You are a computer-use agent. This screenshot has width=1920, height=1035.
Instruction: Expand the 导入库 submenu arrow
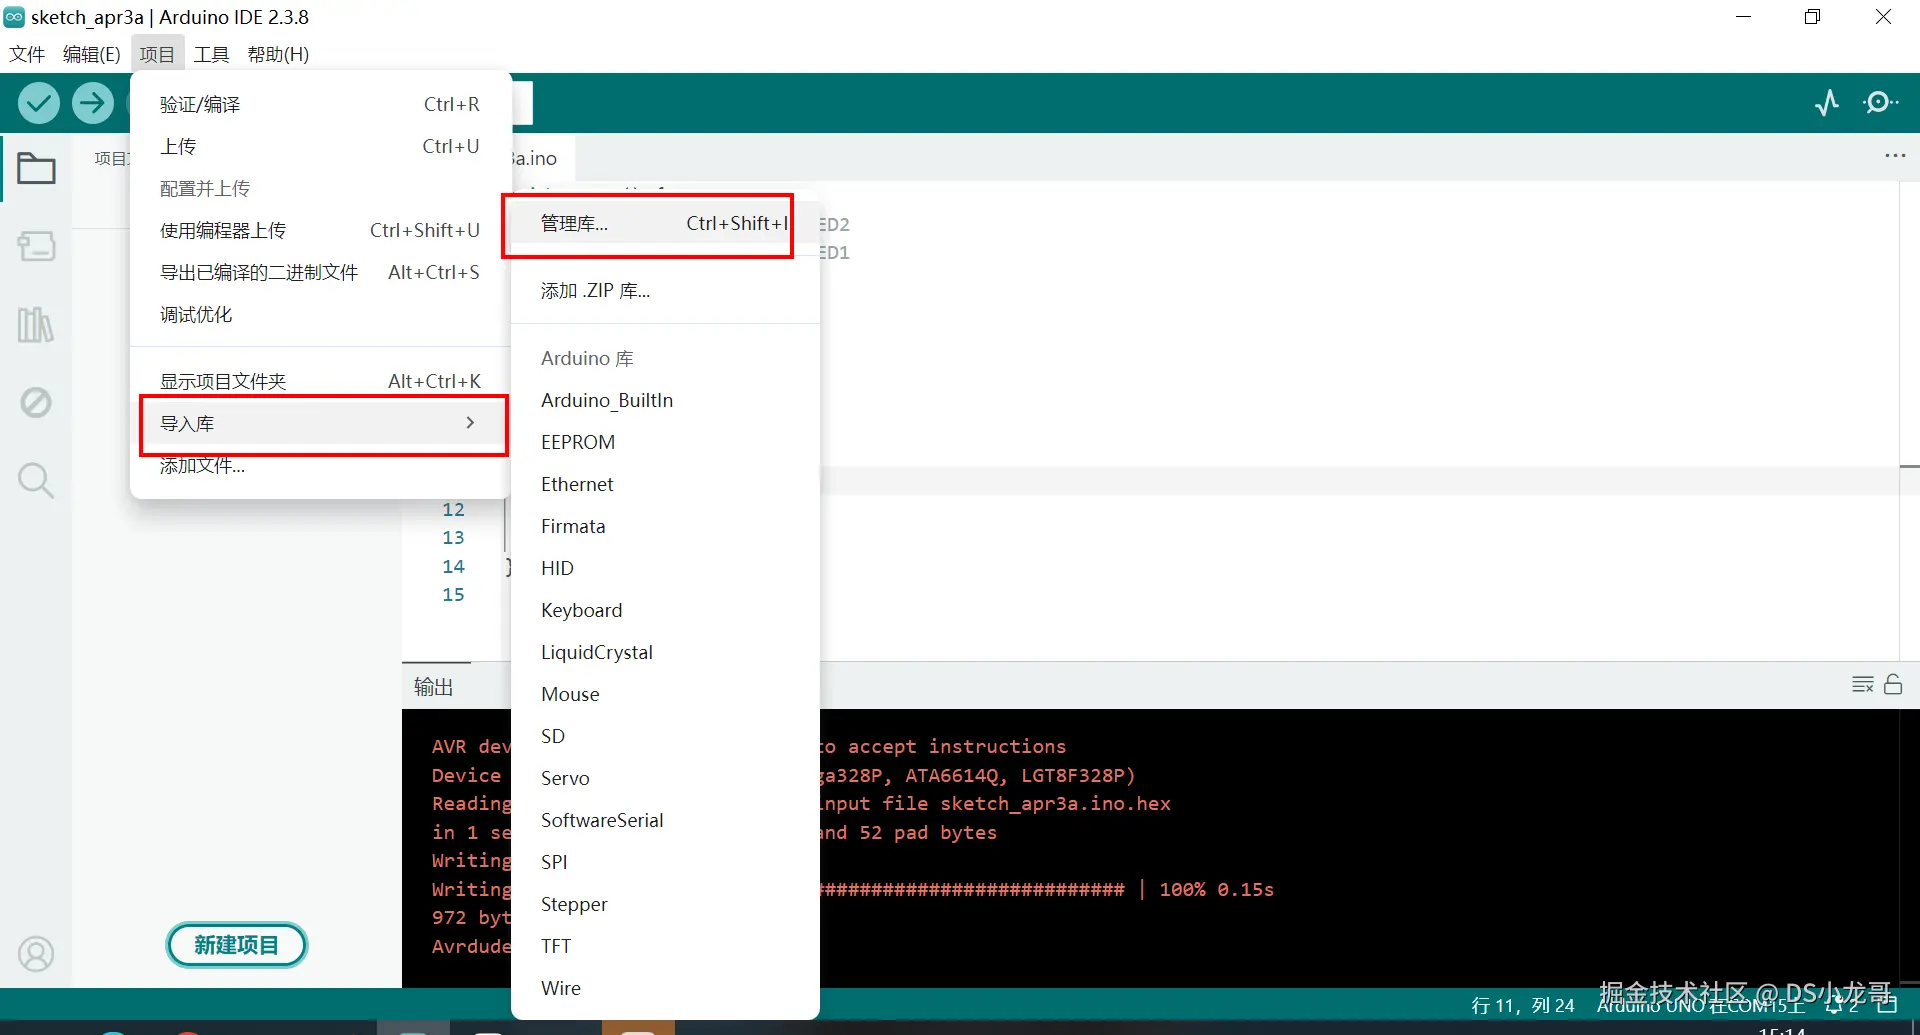pos(470,423)
